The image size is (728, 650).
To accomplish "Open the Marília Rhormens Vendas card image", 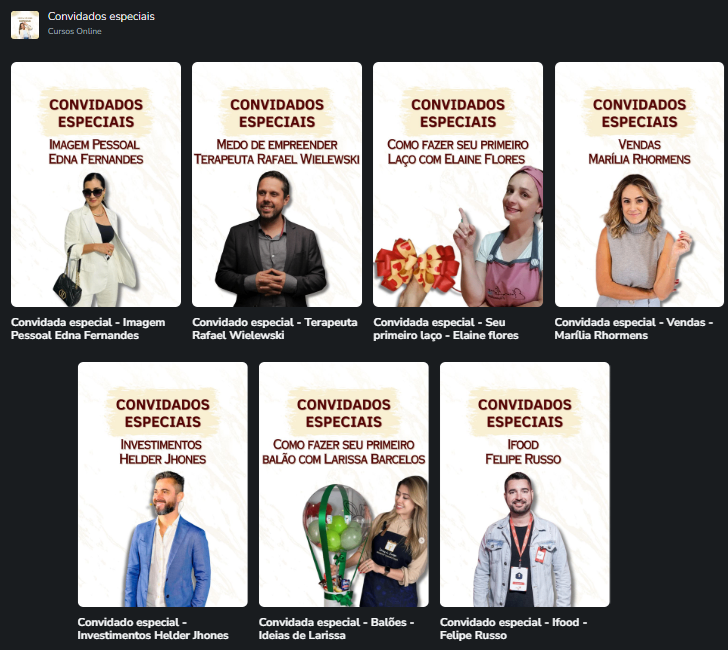I will point(639,184).
